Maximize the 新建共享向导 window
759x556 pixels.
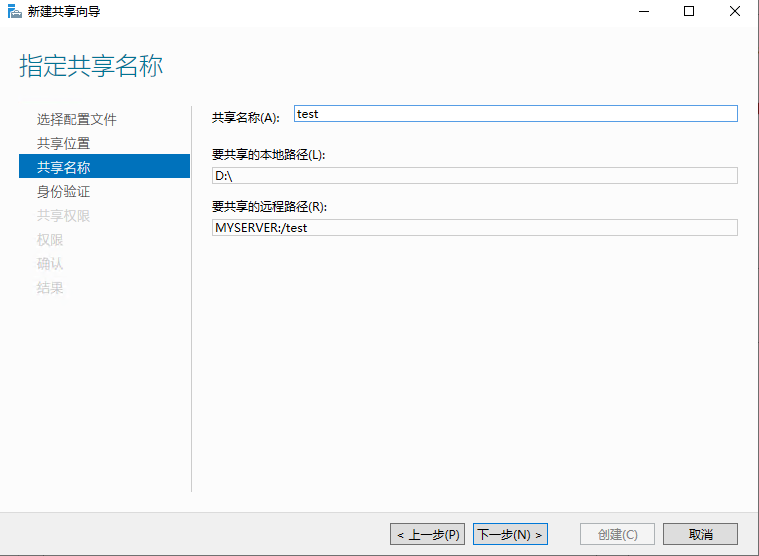688,12
